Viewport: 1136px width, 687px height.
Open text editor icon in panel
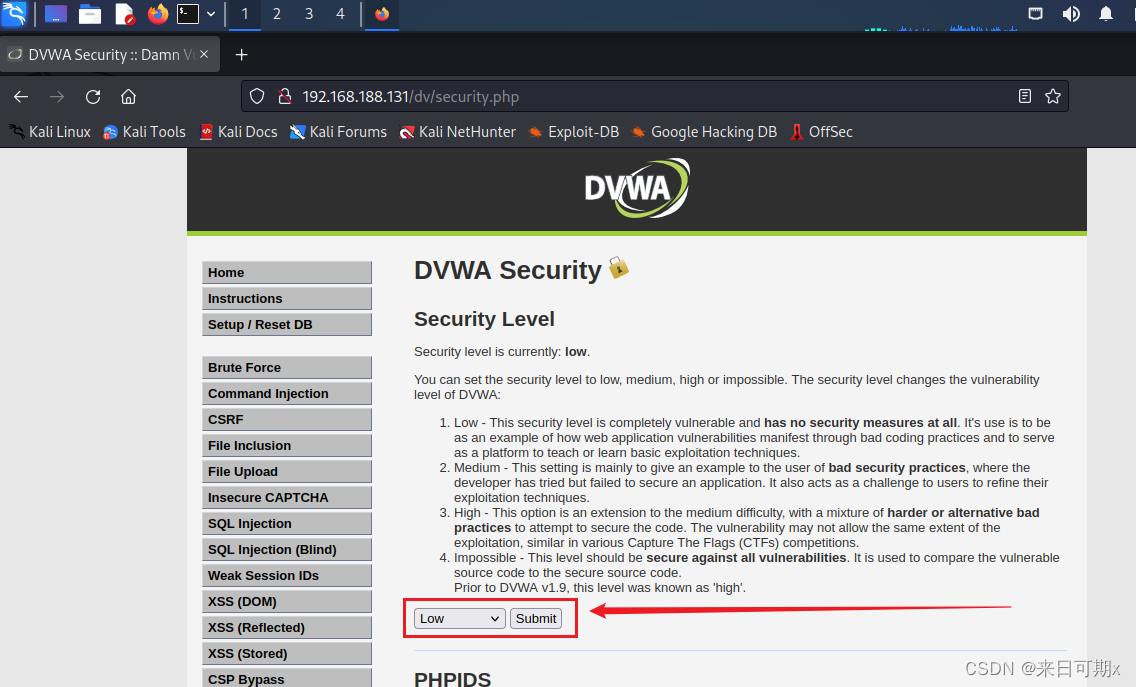pos(125,14)
